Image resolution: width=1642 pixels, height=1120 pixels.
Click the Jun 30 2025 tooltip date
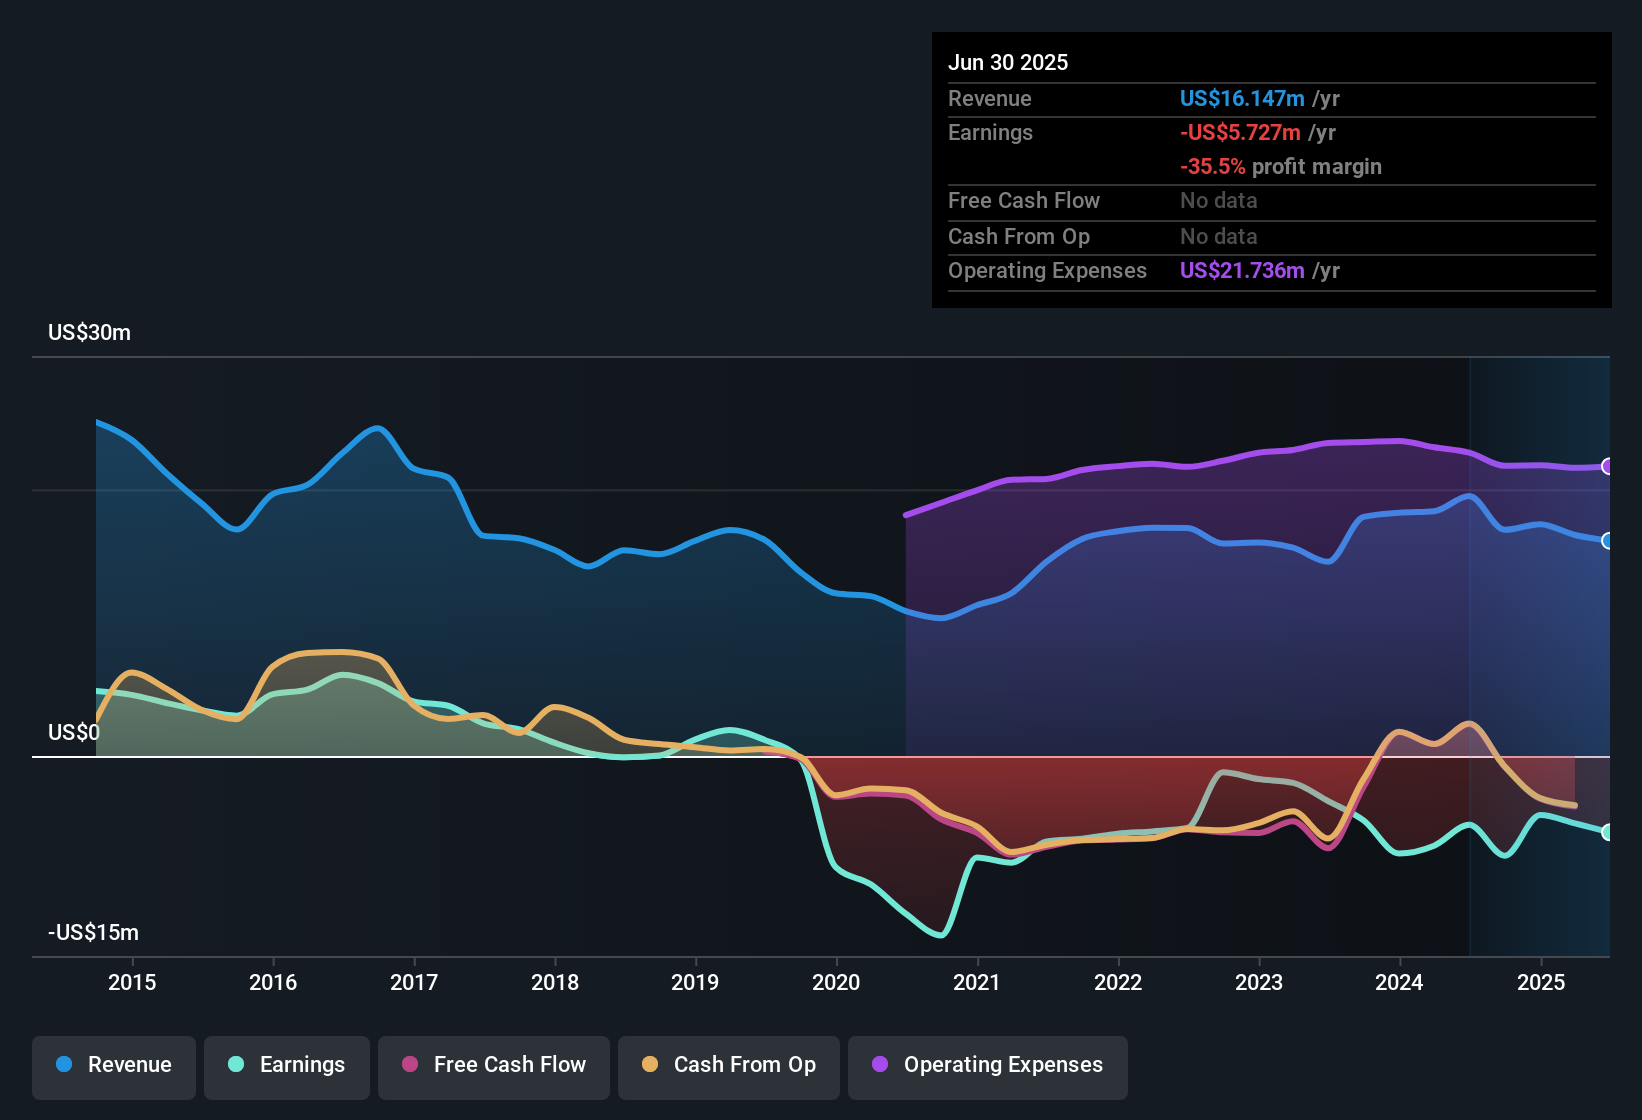(1008, 63)
